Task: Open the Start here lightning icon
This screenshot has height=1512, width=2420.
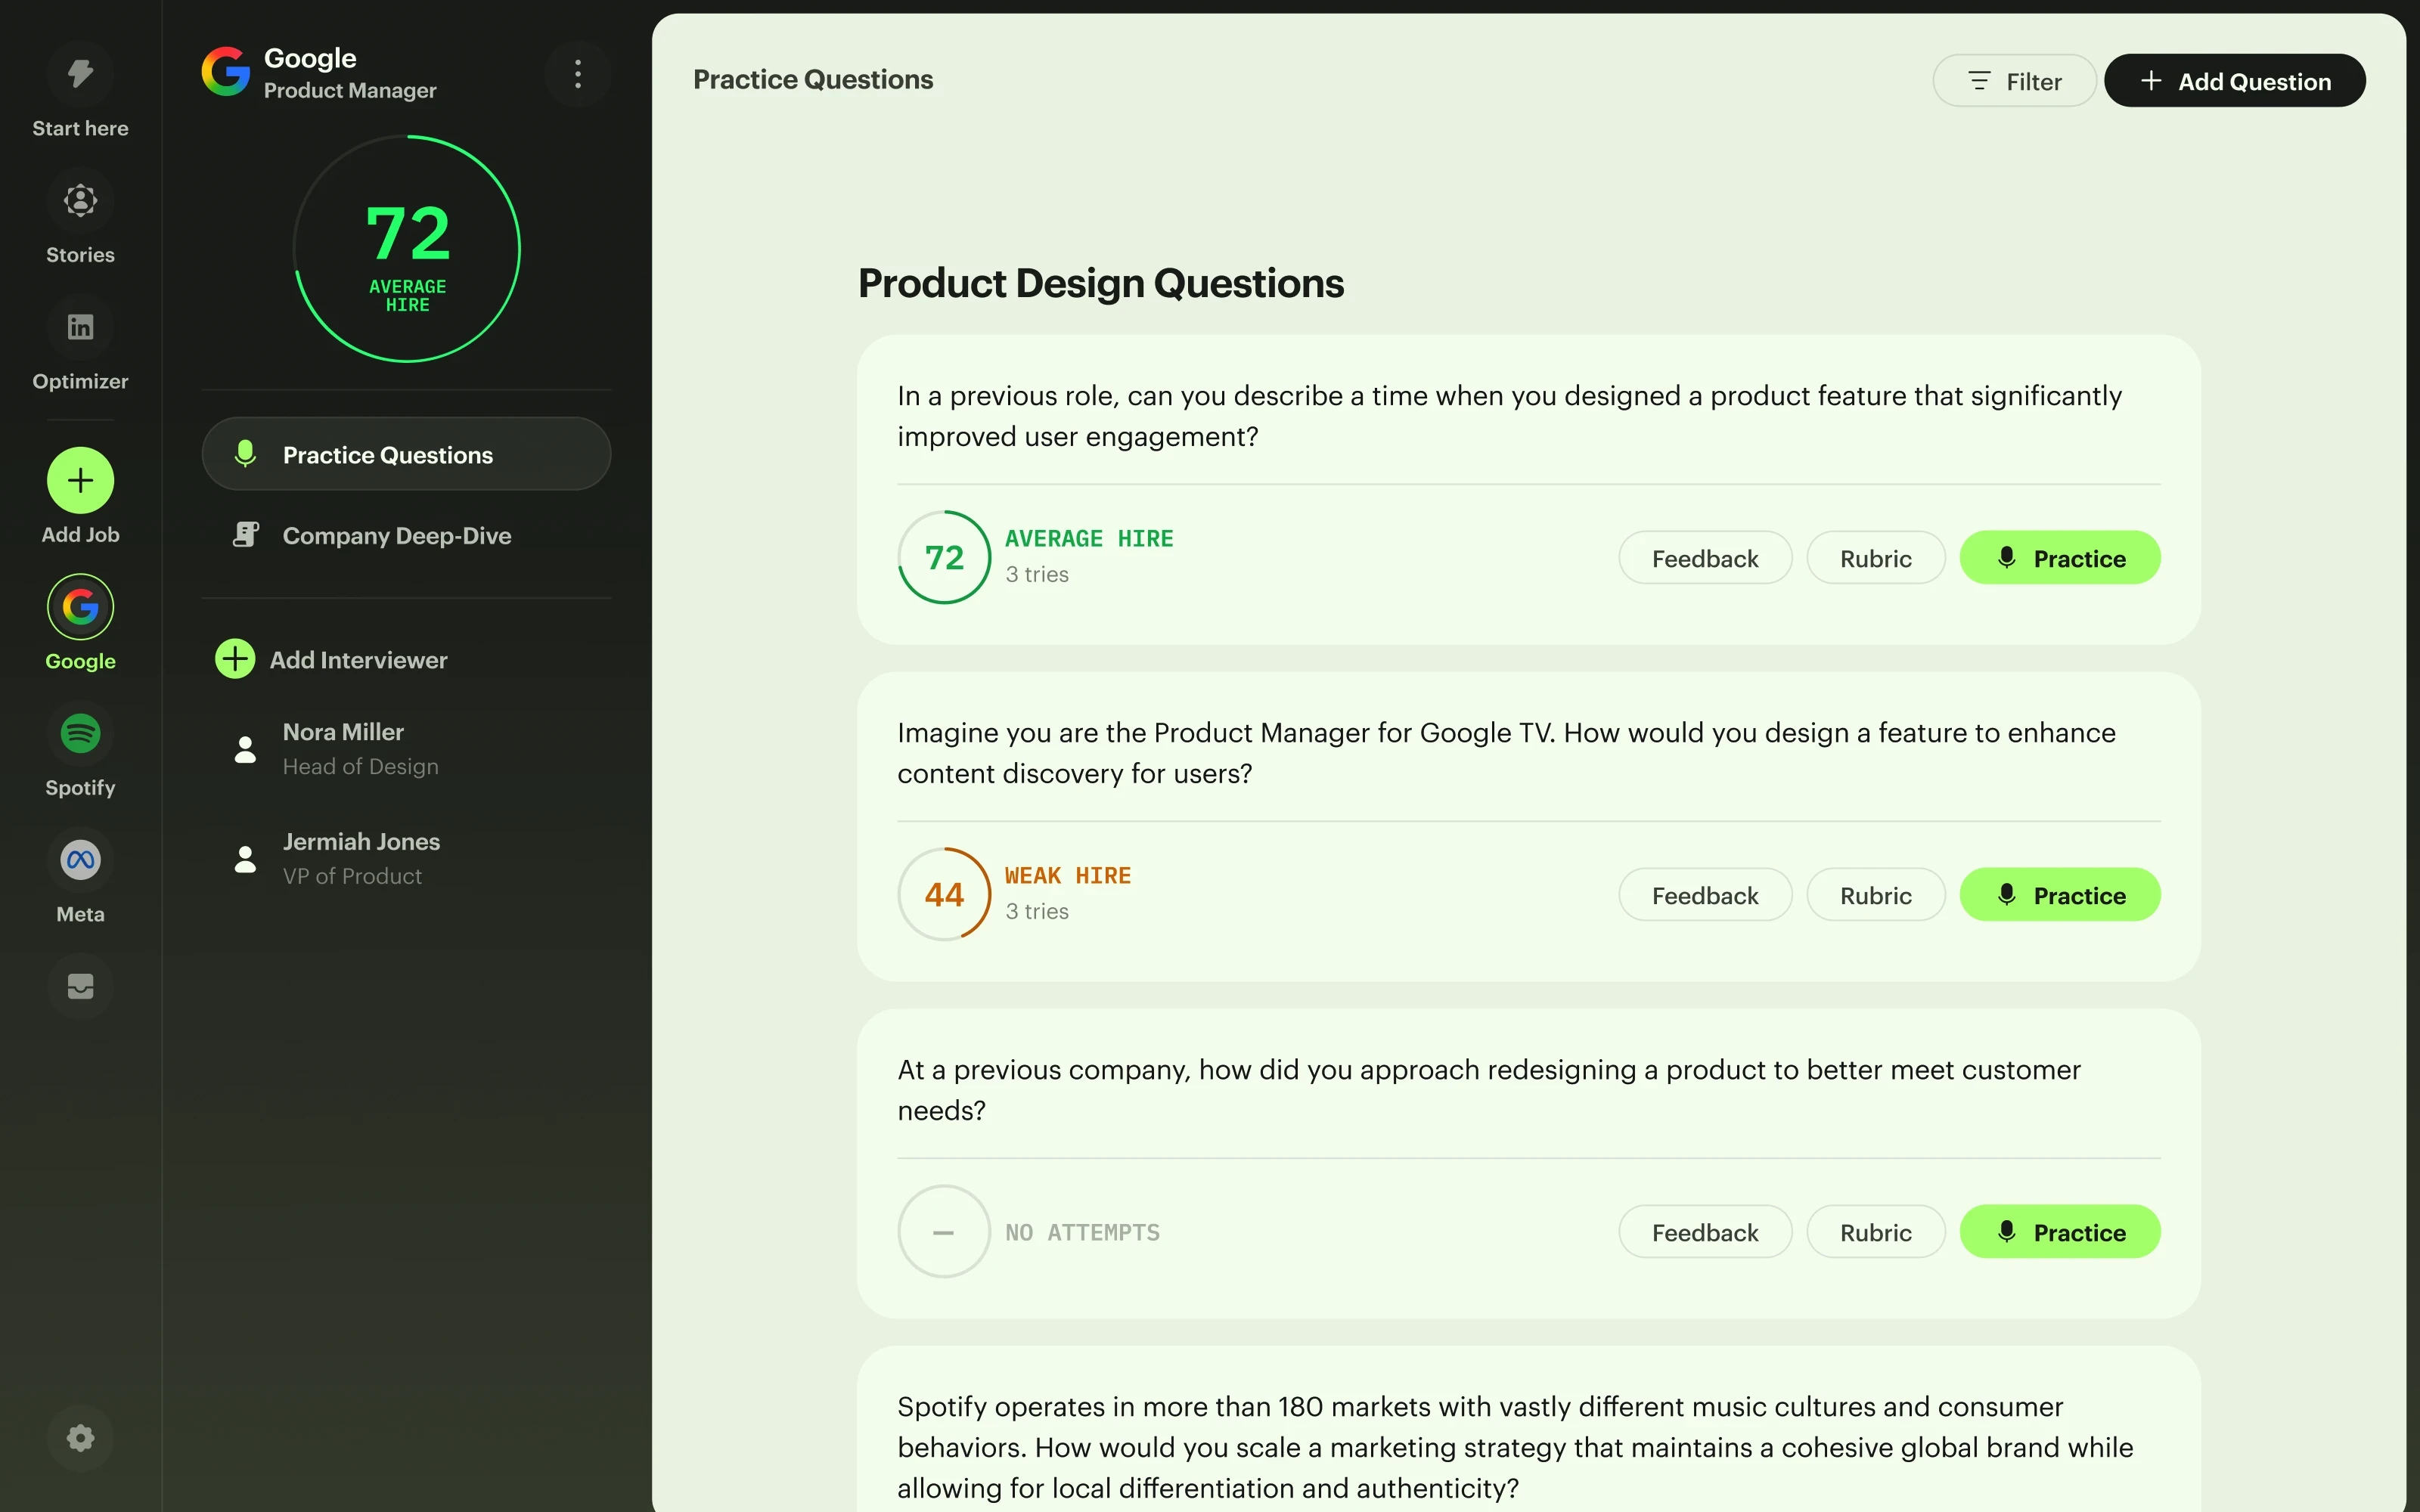Action: coord(80,73)
